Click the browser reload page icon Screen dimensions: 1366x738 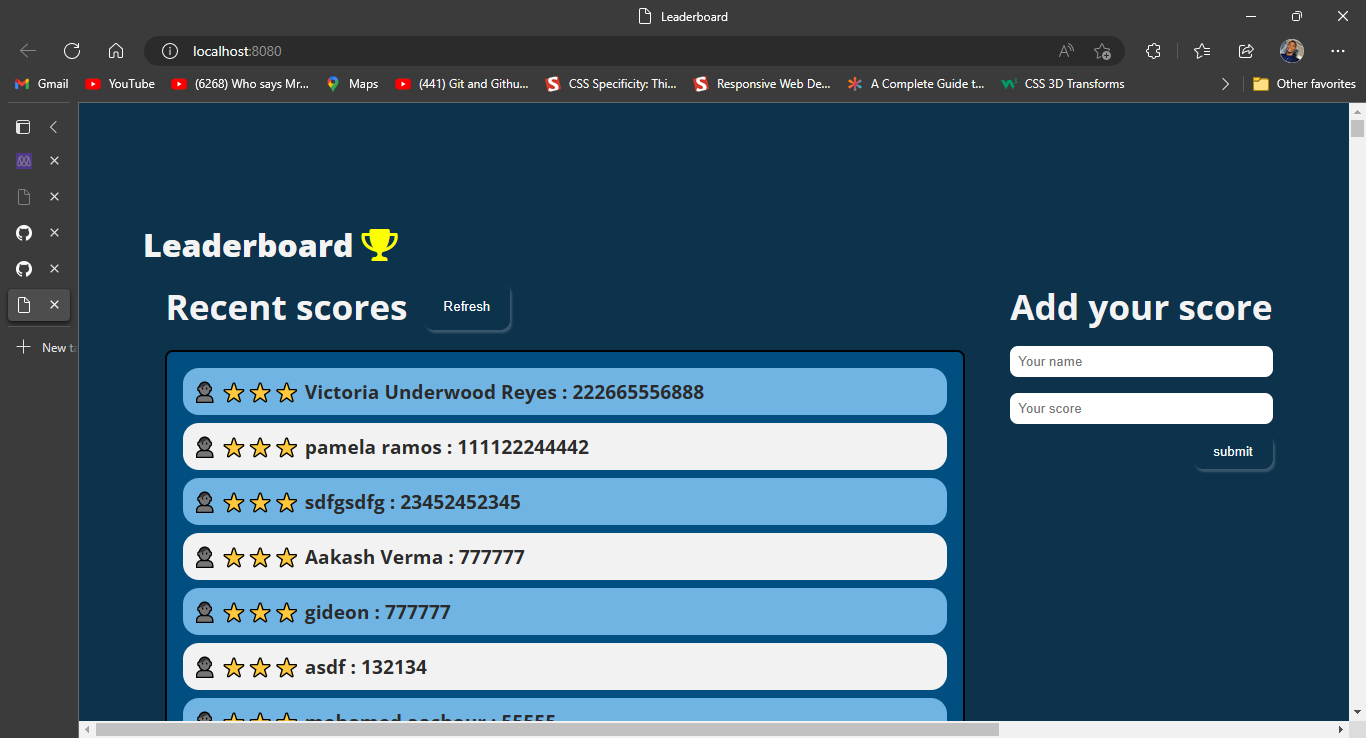(72, 51)
